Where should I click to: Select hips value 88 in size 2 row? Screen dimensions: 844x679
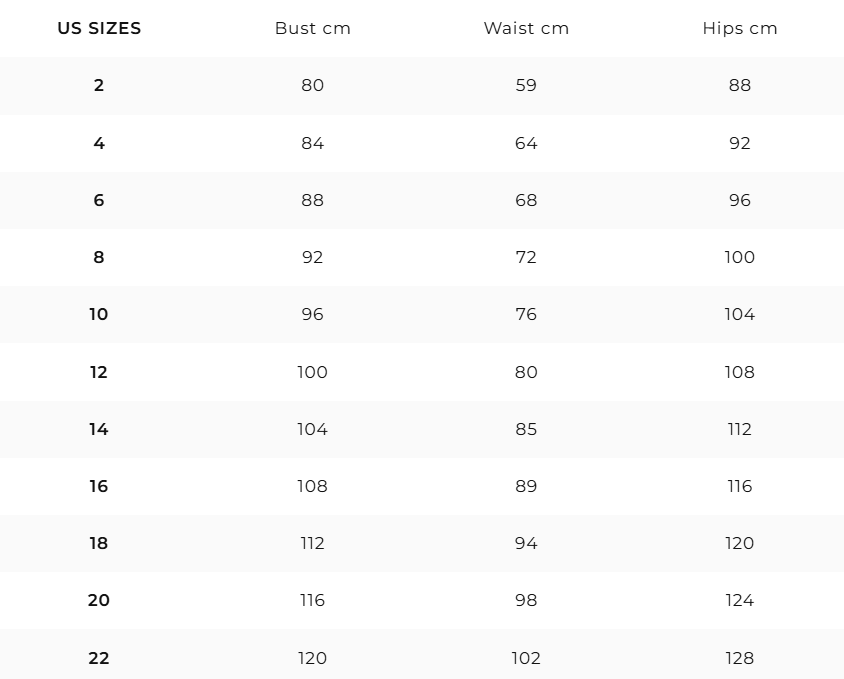pos(740,85)
